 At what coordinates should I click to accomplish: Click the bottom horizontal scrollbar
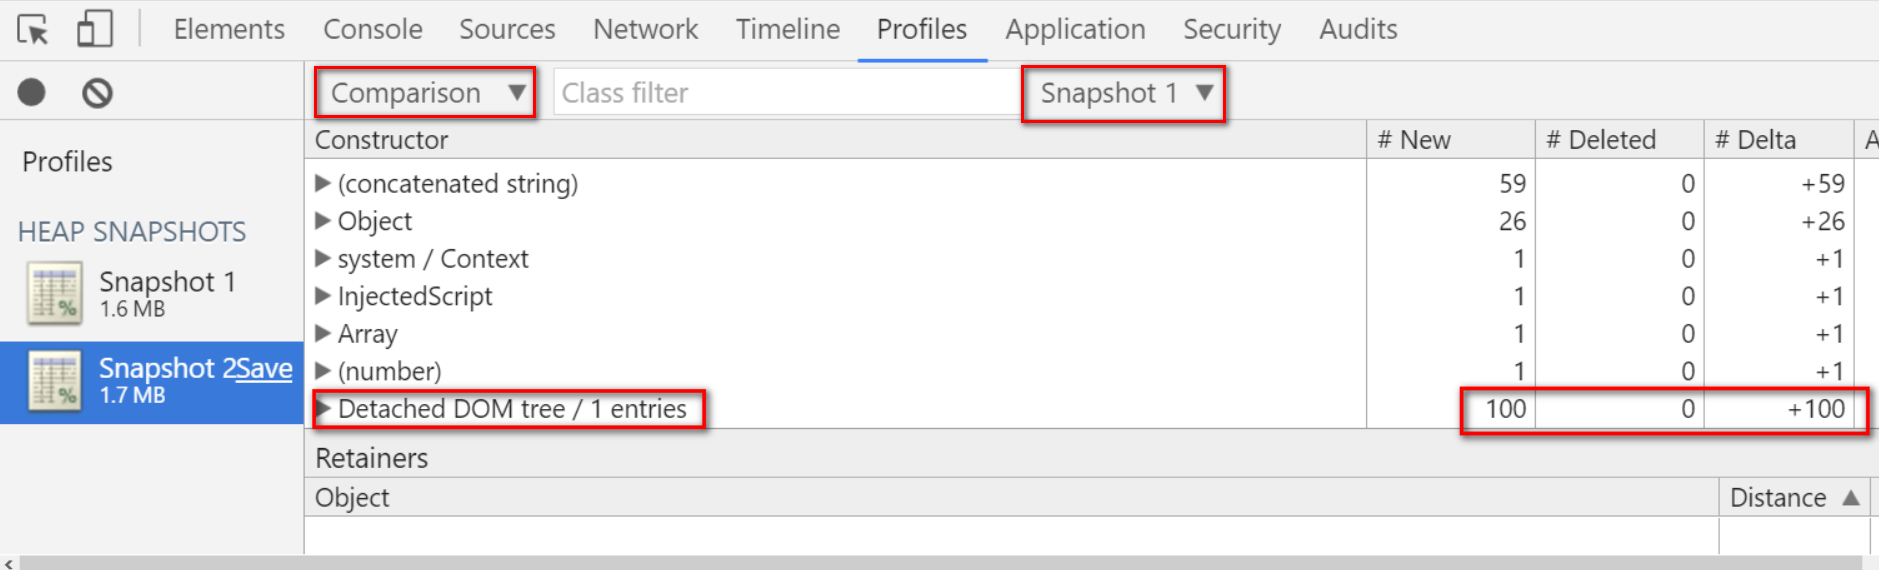(939, 563)
